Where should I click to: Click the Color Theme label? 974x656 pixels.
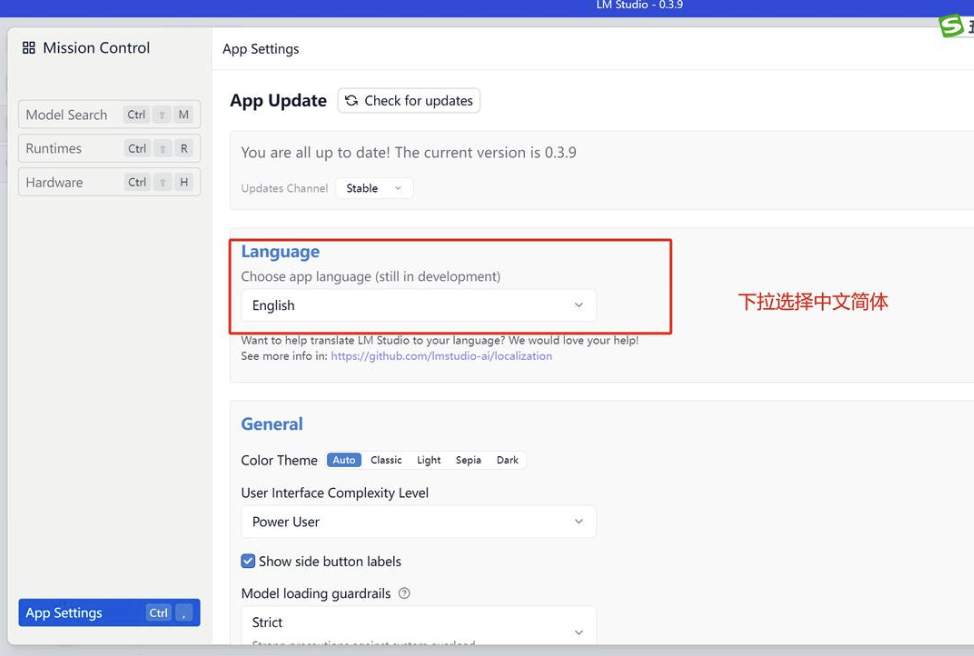279,460
